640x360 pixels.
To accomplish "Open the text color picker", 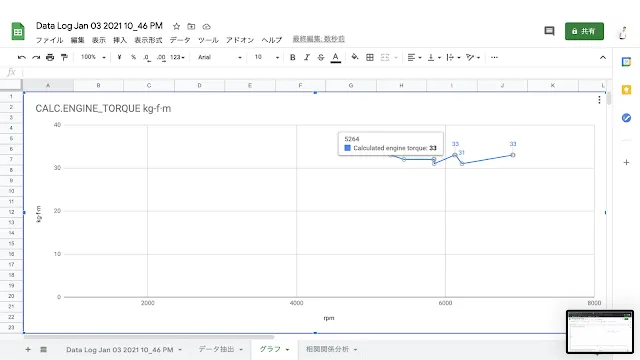I will point(336,58).
